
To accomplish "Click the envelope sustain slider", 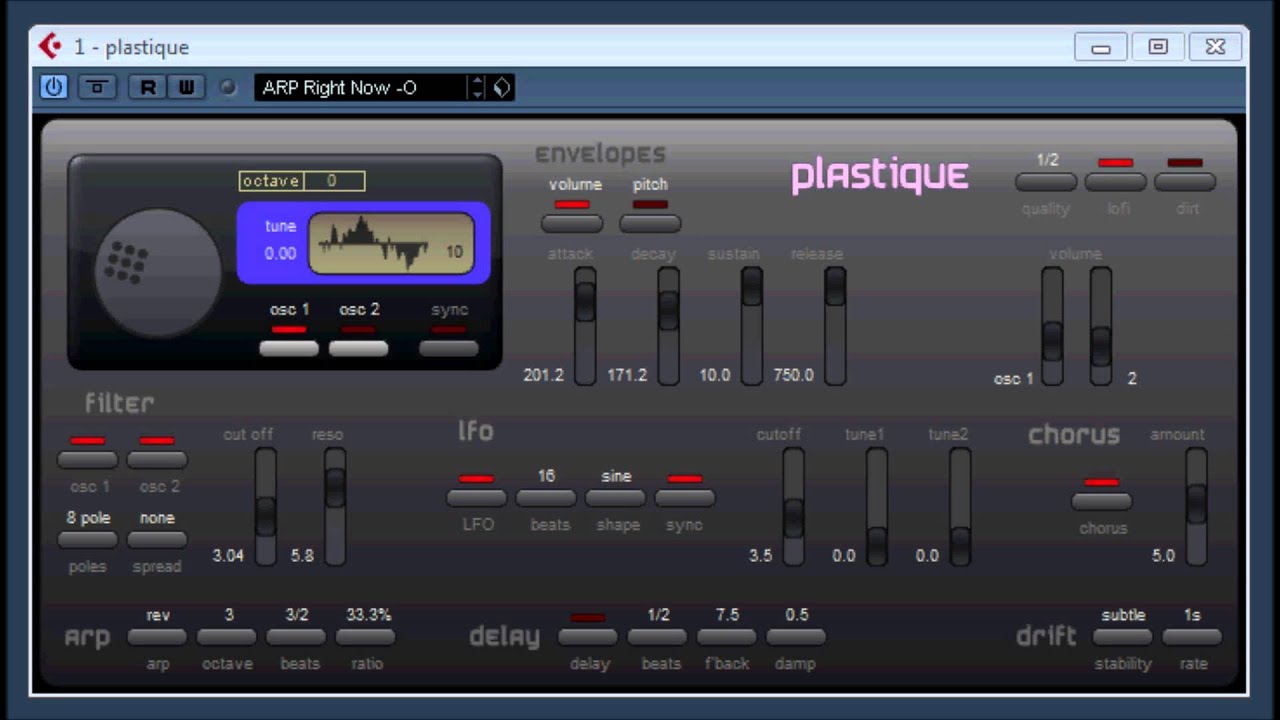I will (751, 326).
